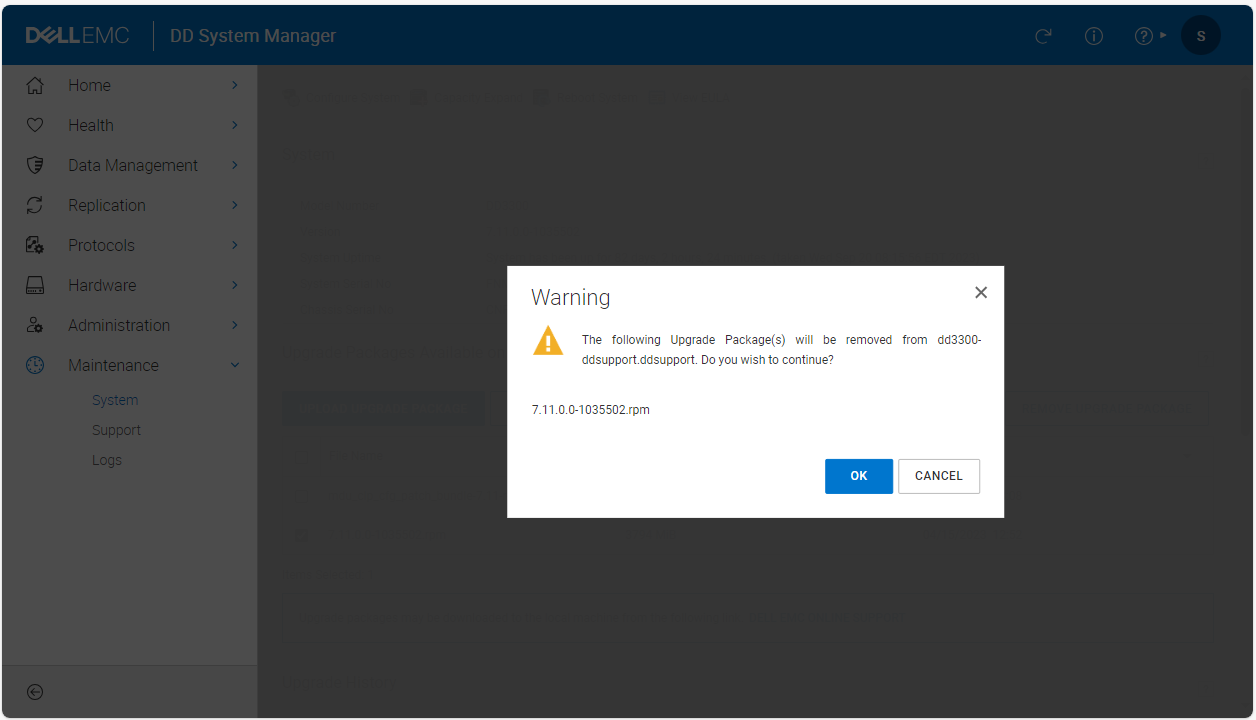The image size is (1256, 720).
Task: Open Administration via its user icon
Action: tap(36, 325)
